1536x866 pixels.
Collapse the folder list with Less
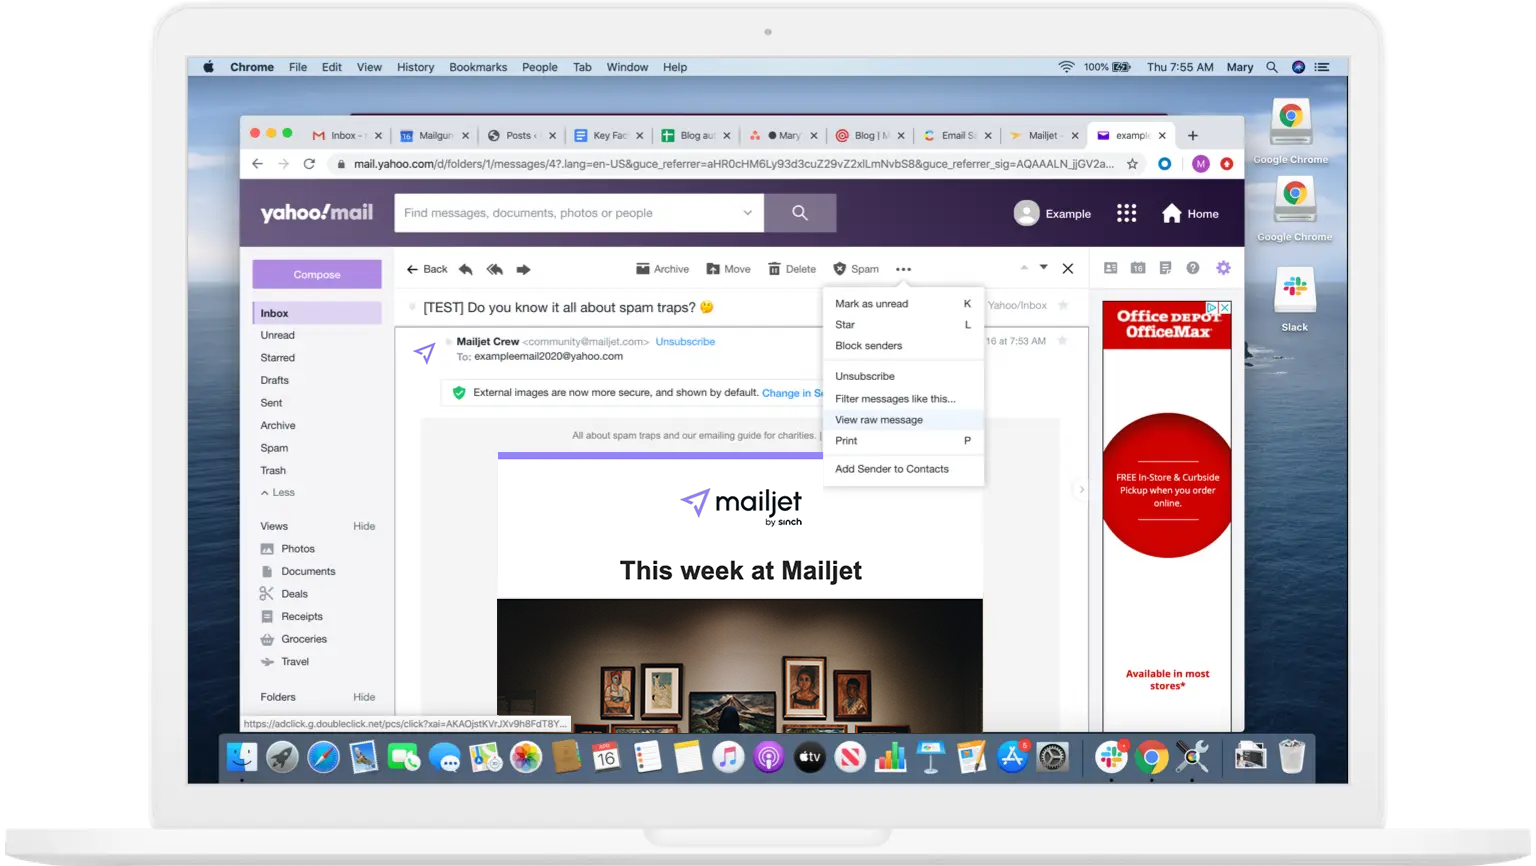[278, 493]
